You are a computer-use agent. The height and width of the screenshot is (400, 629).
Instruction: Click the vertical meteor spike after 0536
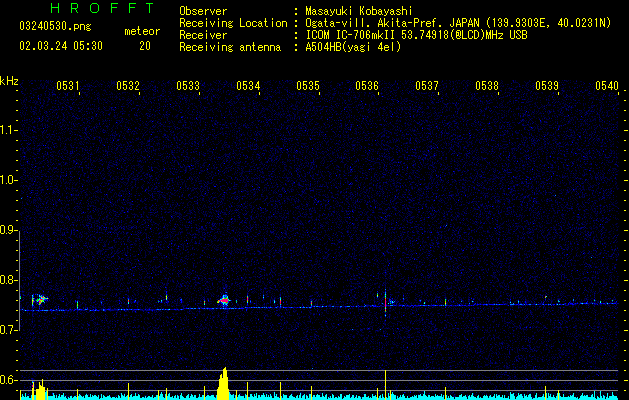[385, 303]
